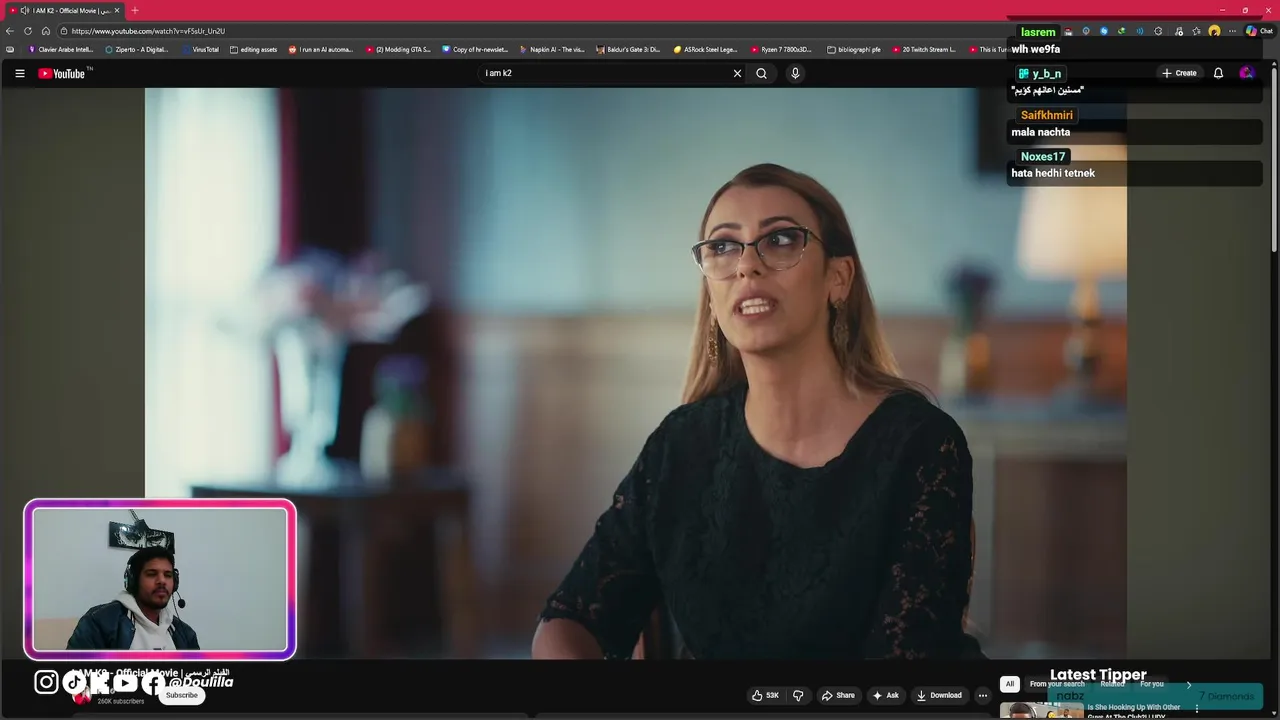This screenshot has height=720, width=1280.
Task: Select the 'For you' filter chip
Action: 1152,684
